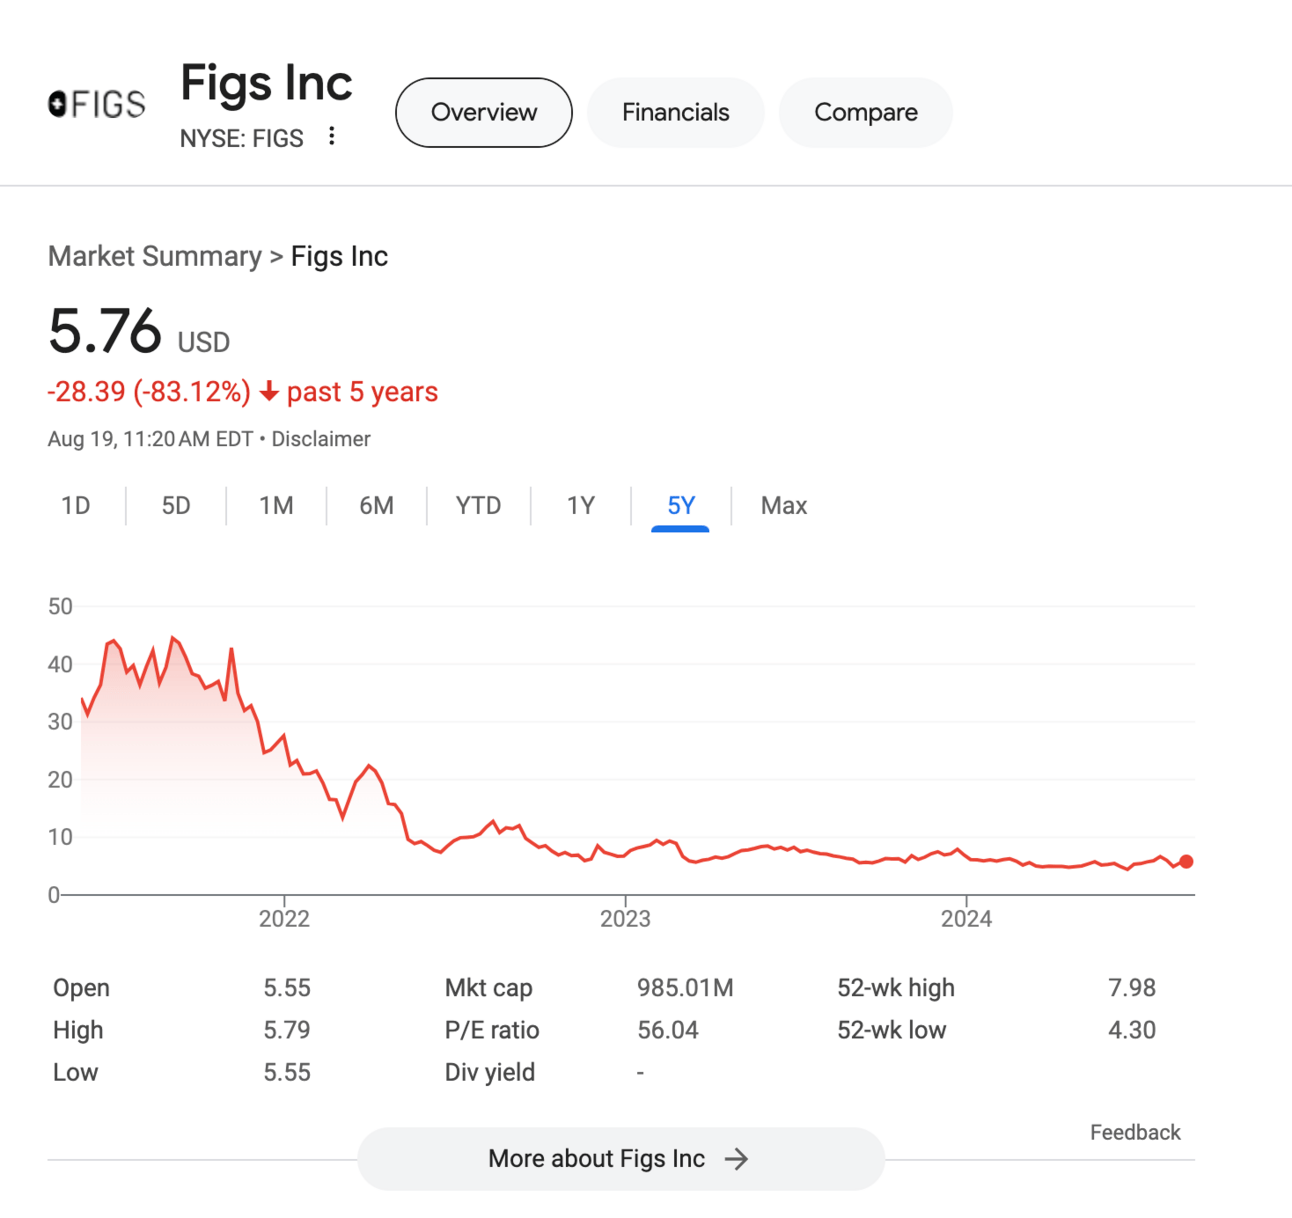Click the Feedback link

tap(1135, 1133)
